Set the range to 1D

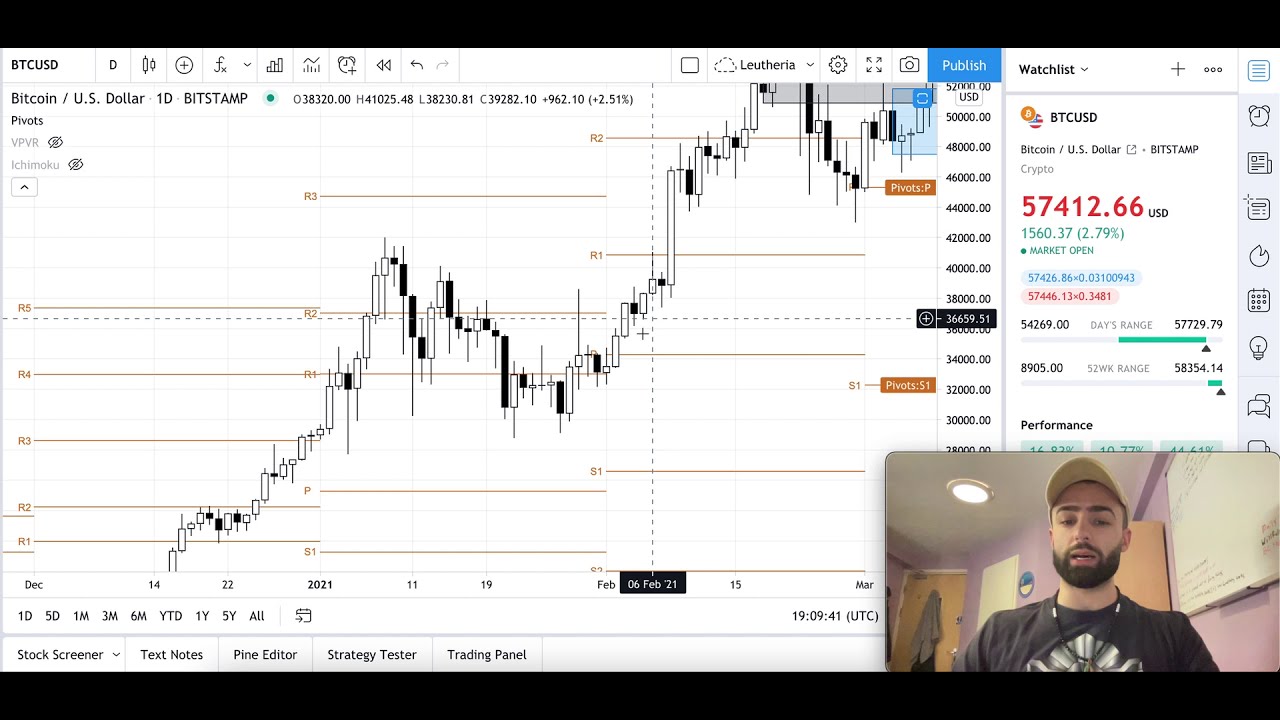[x=25, y=616]
